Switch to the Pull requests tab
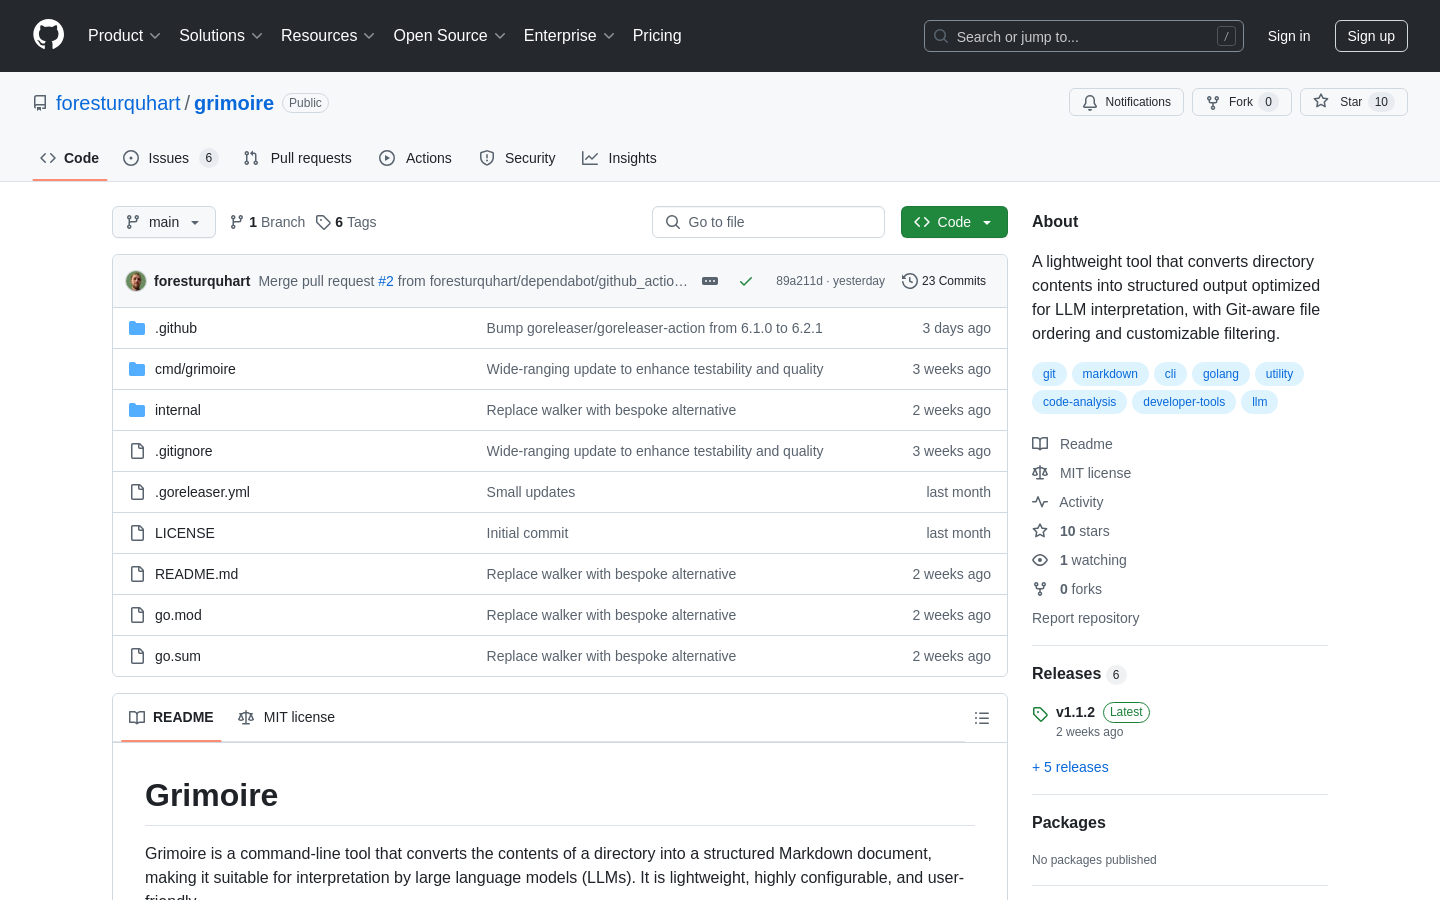The width and height of the screenshot is (1440, 900). [297, 158]
